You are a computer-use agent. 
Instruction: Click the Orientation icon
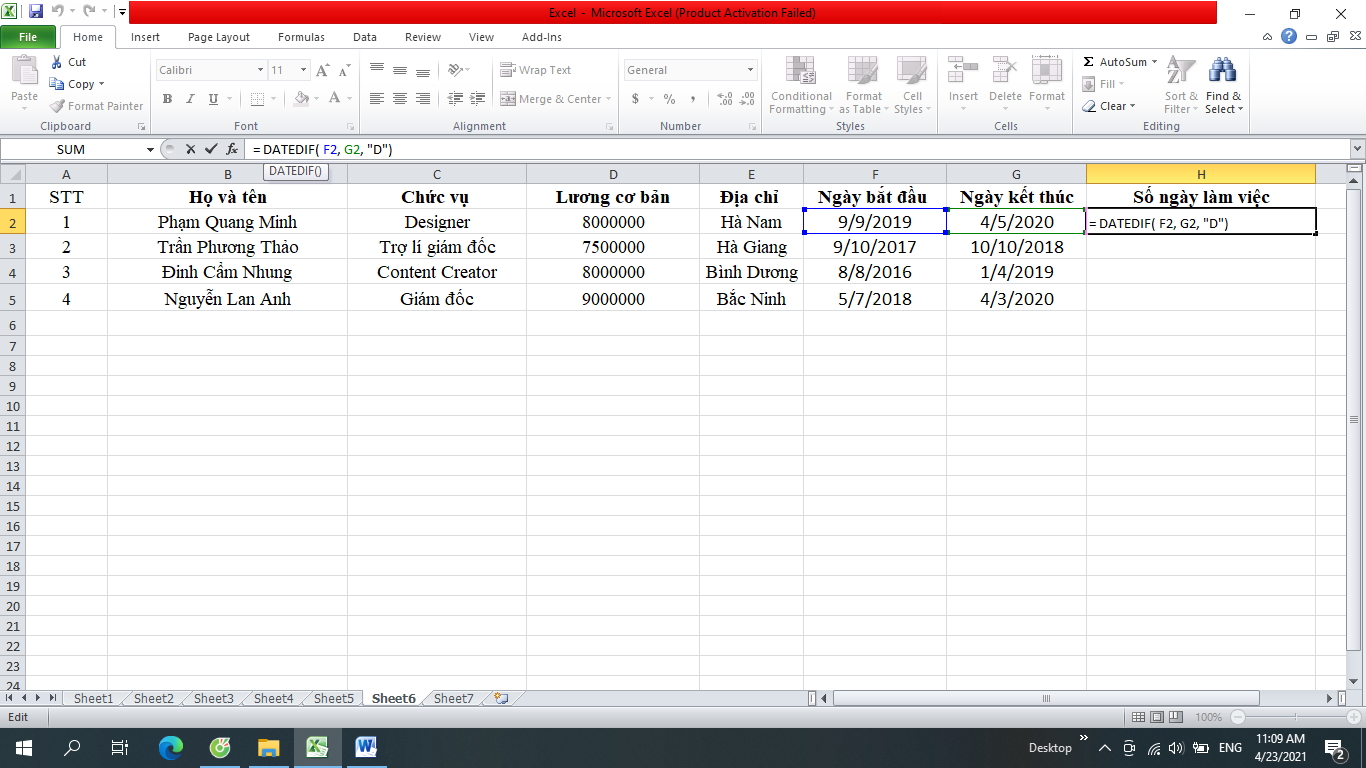[x=456, y=70]
